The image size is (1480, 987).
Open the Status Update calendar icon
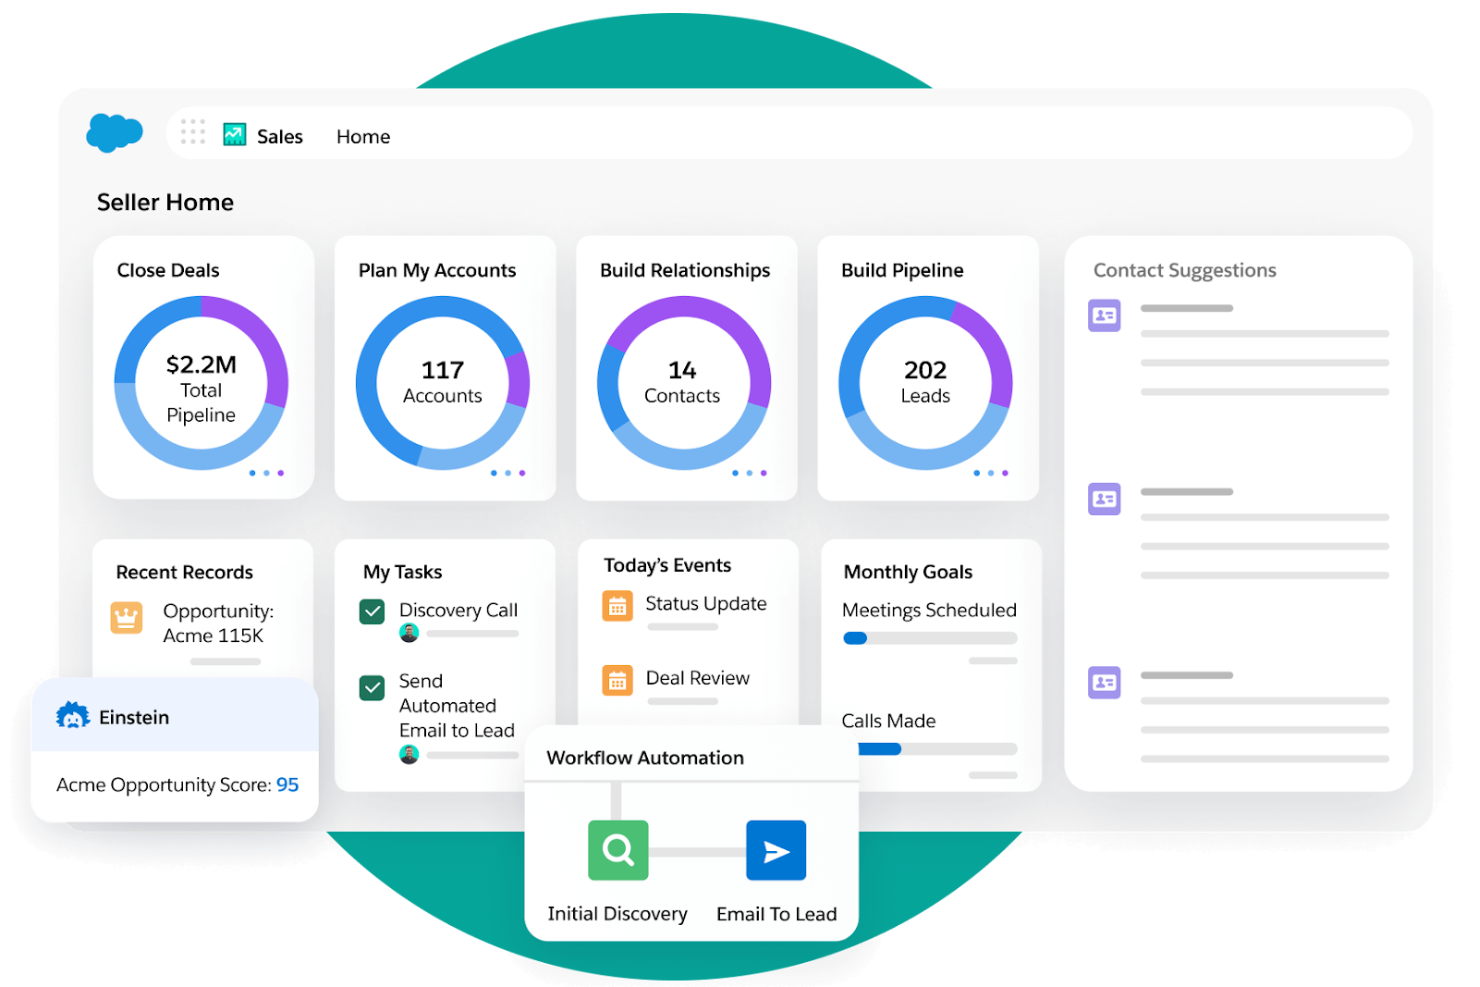pyautogui.click(x=617, y=605)
